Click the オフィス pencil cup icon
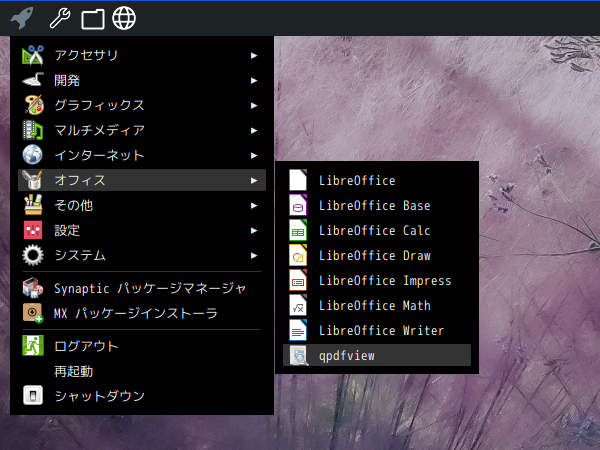The height and width of the screenshot is (450, 600). point(33,180)
